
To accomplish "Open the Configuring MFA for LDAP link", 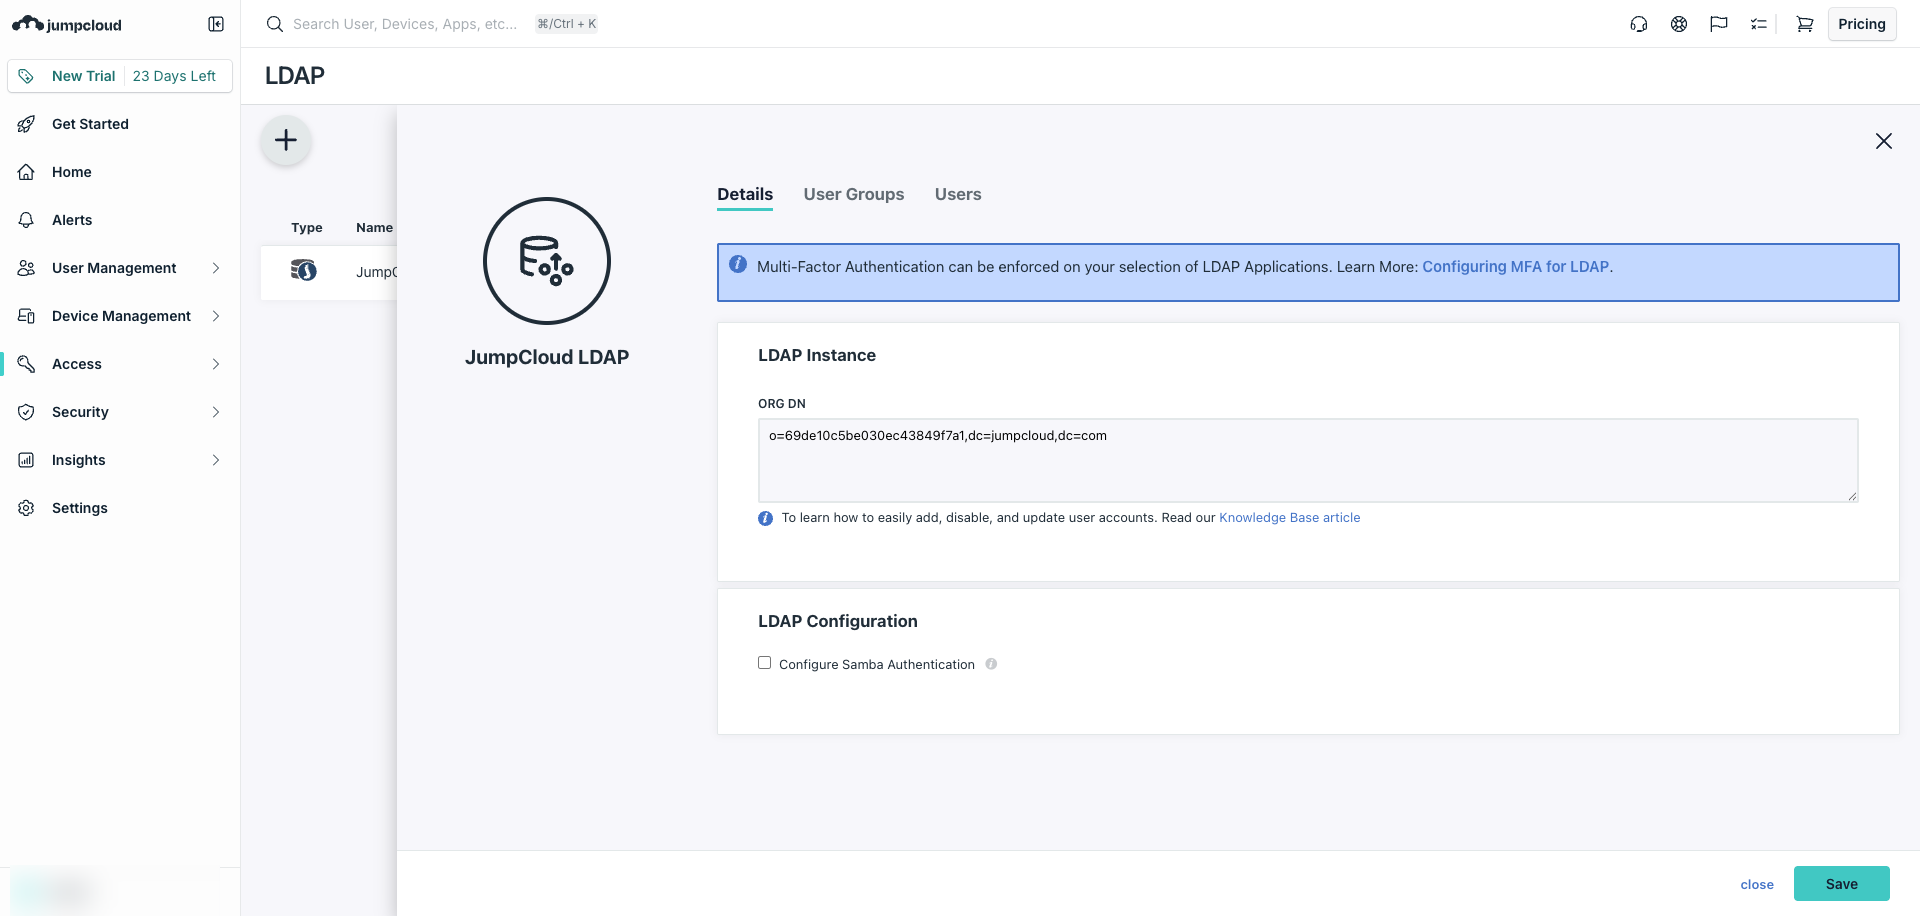I will click(1515, 266).
